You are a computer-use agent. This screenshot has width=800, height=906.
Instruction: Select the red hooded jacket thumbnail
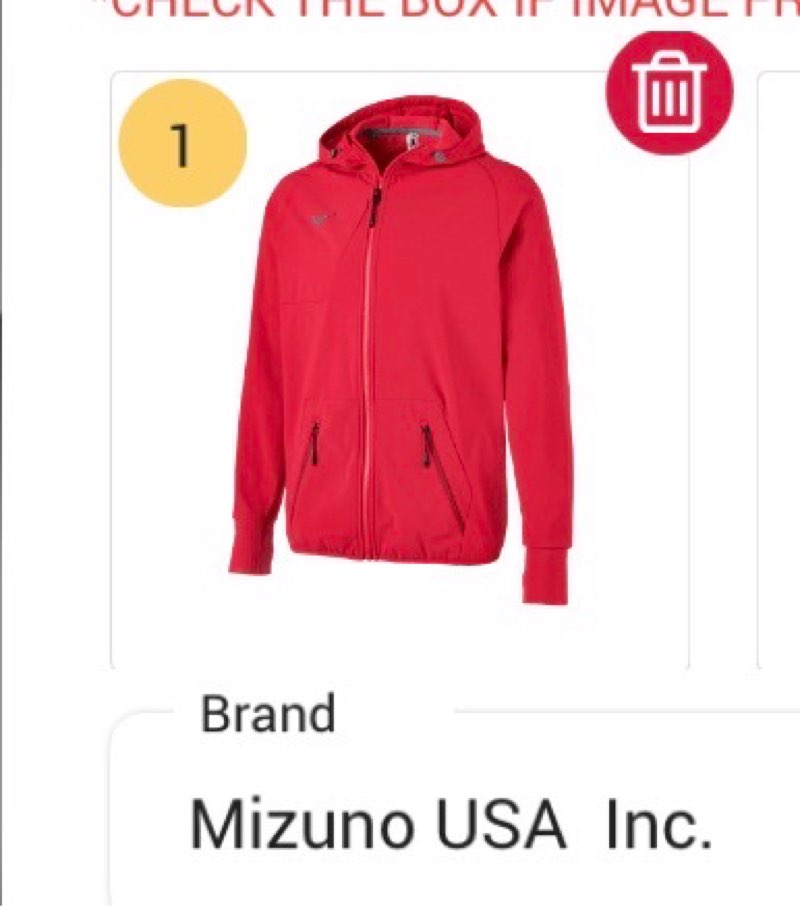tap(400, 370)
